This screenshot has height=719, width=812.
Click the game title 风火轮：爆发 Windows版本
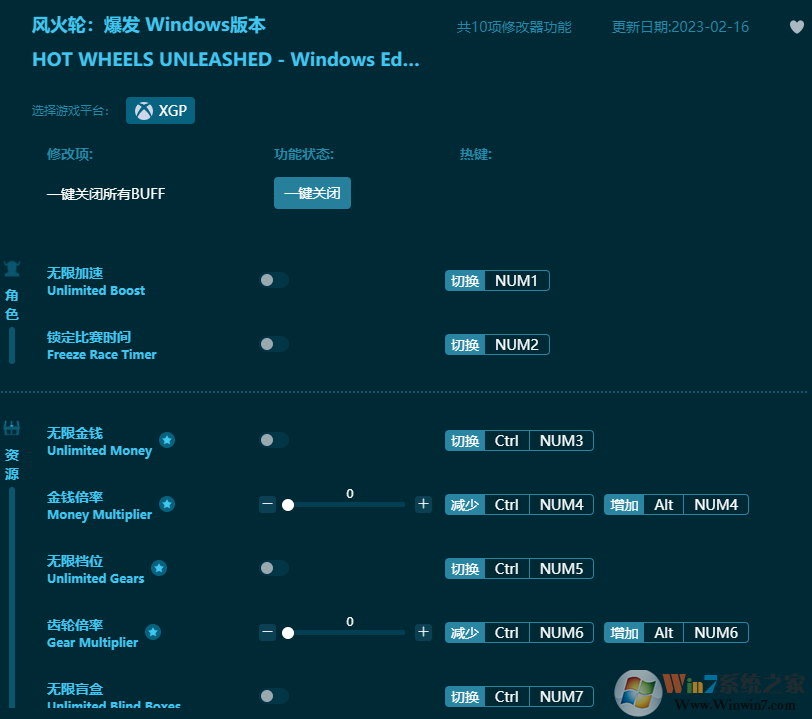[x=149, y=25]
